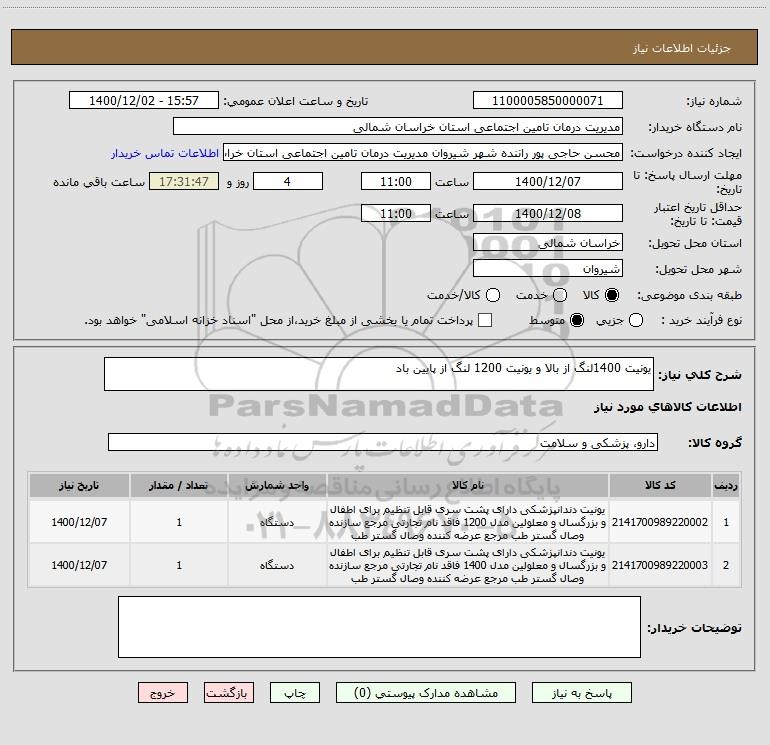The image size is (770, 745).
Task: Click the شرح کلی نیاز text area
Action: click(379, 374)
